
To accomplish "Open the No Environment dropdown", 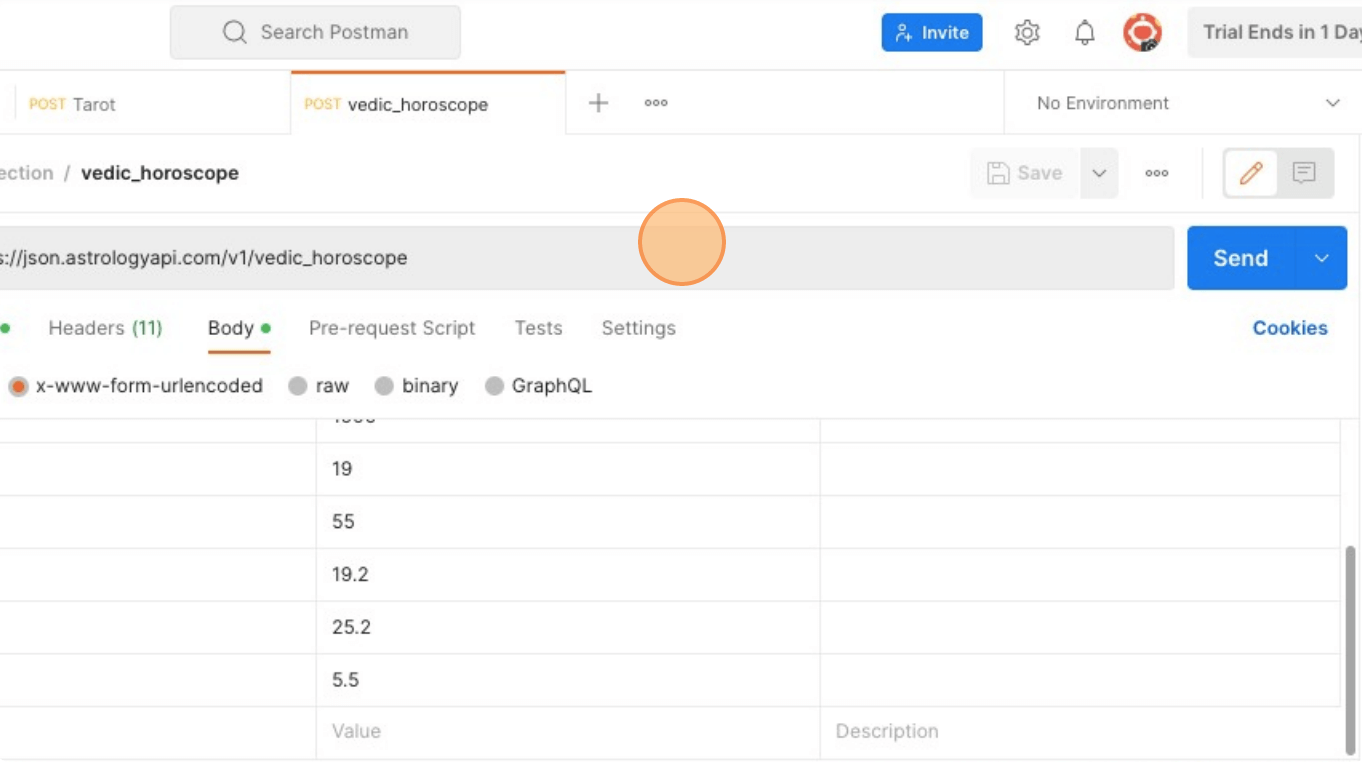I will pos(1187,103).
